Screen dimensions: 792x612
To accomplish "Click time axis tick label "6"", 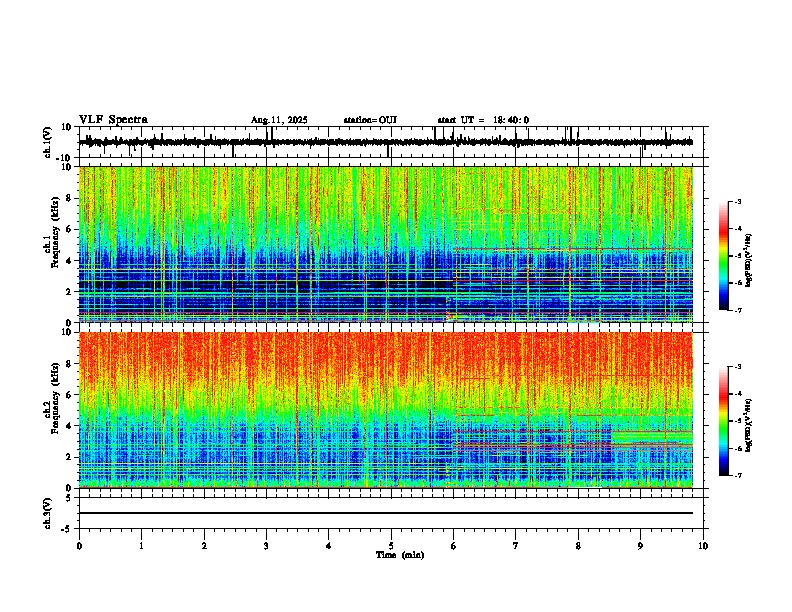I will point(454,546).
